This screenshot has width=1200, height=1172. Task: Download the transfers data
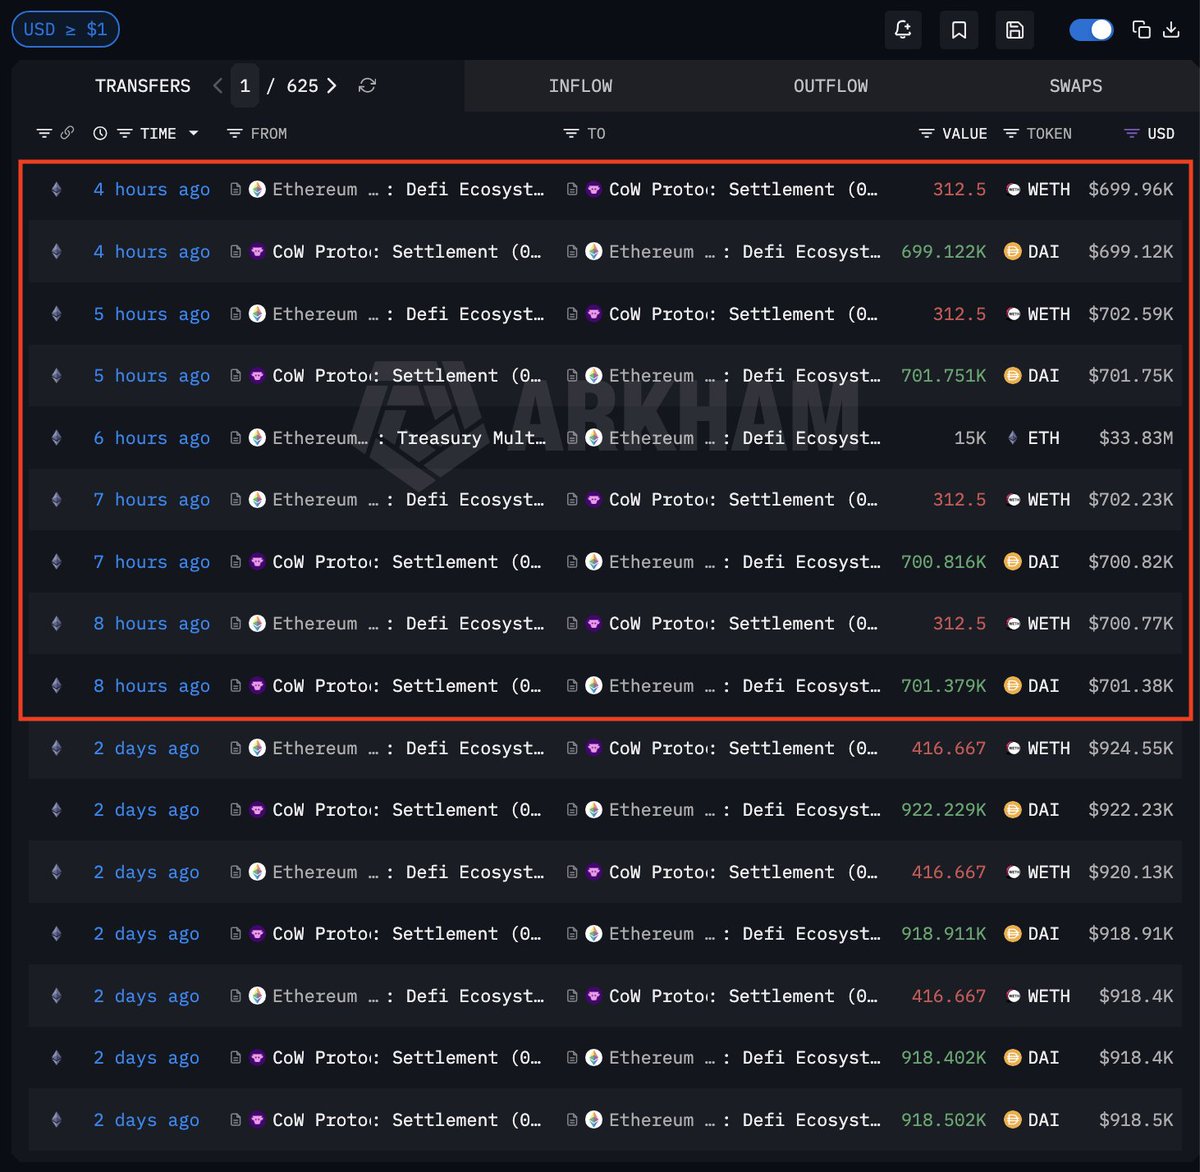[1171, 30]
